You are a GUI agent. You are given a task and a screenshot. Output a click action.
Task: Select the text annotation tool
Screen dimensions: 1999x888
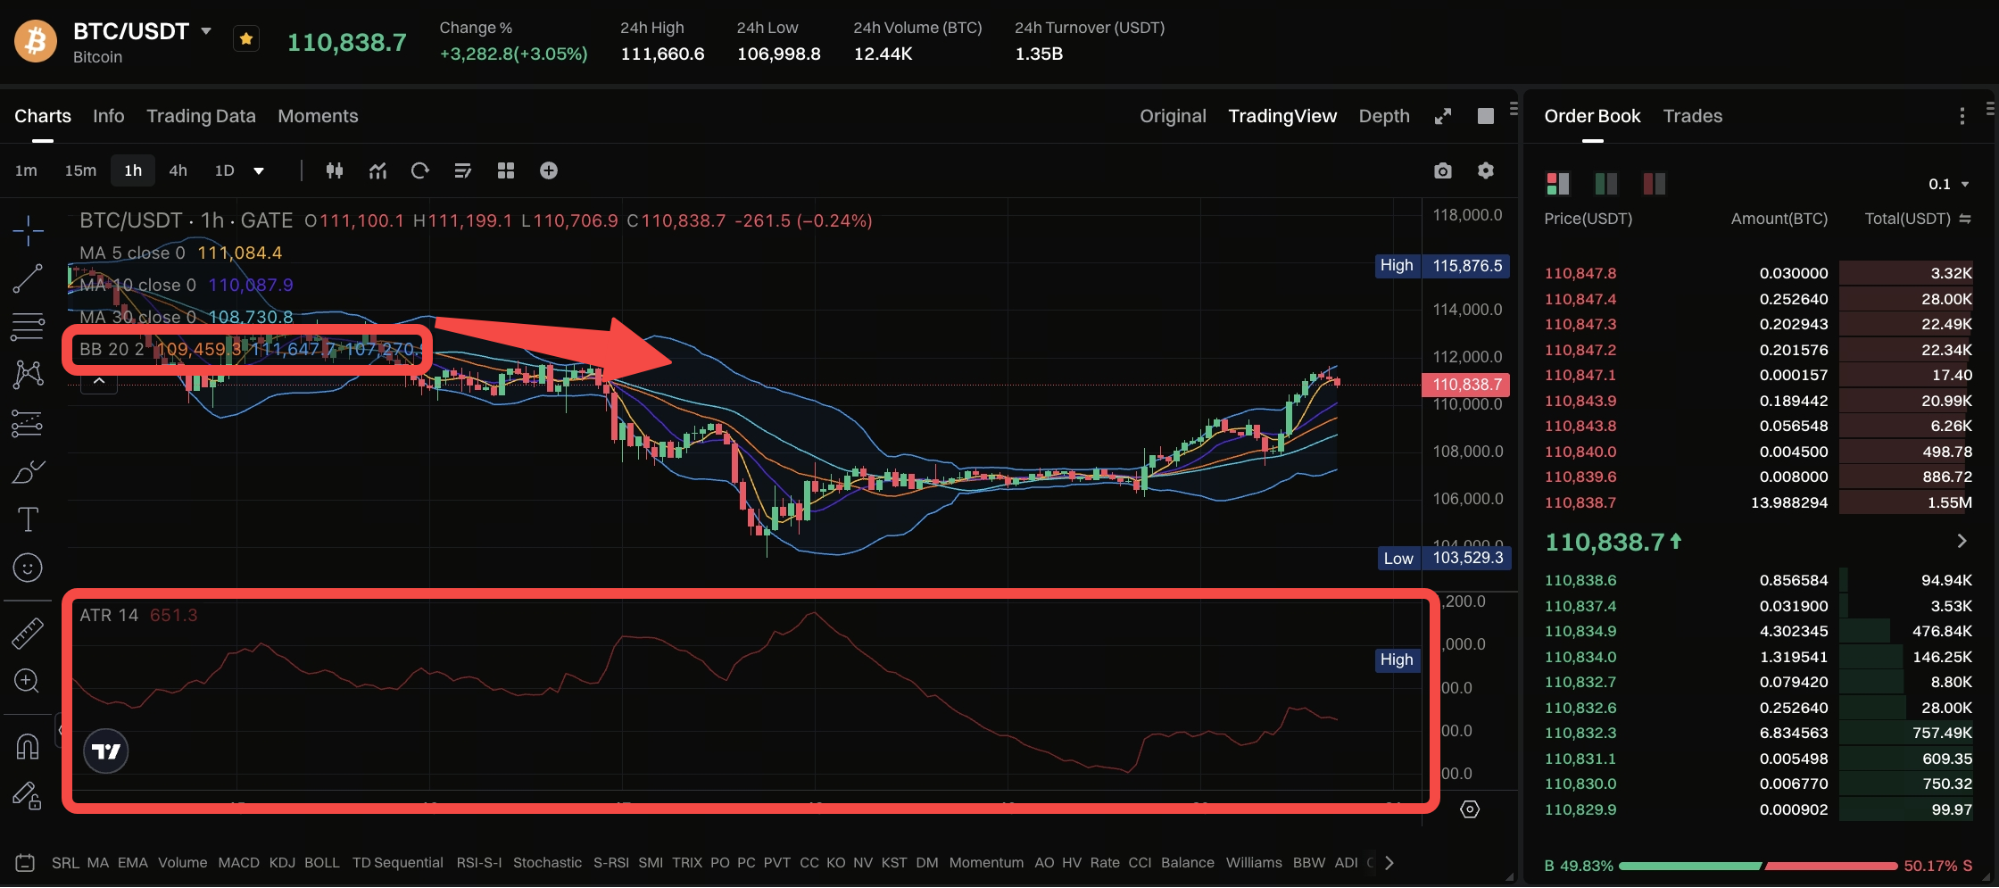coord(27,520)
